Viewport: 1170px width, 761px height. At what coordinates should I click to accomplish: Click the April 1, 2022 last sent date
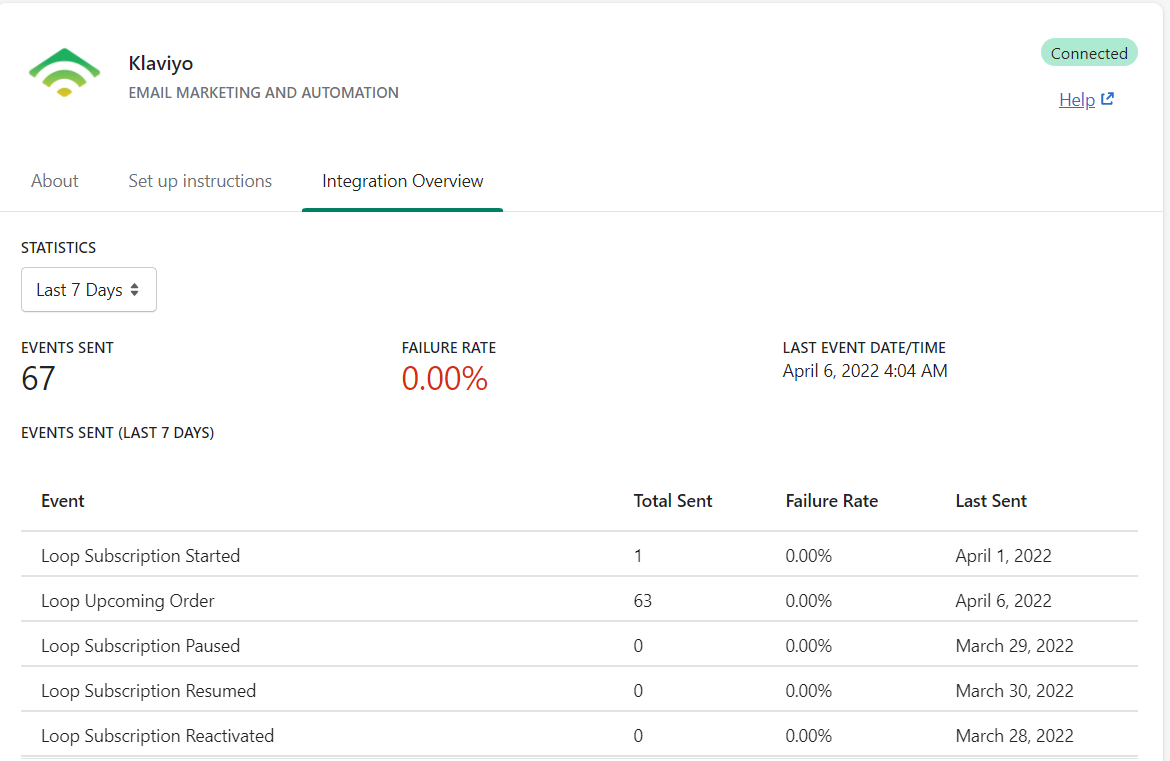tap(1003, 556)
